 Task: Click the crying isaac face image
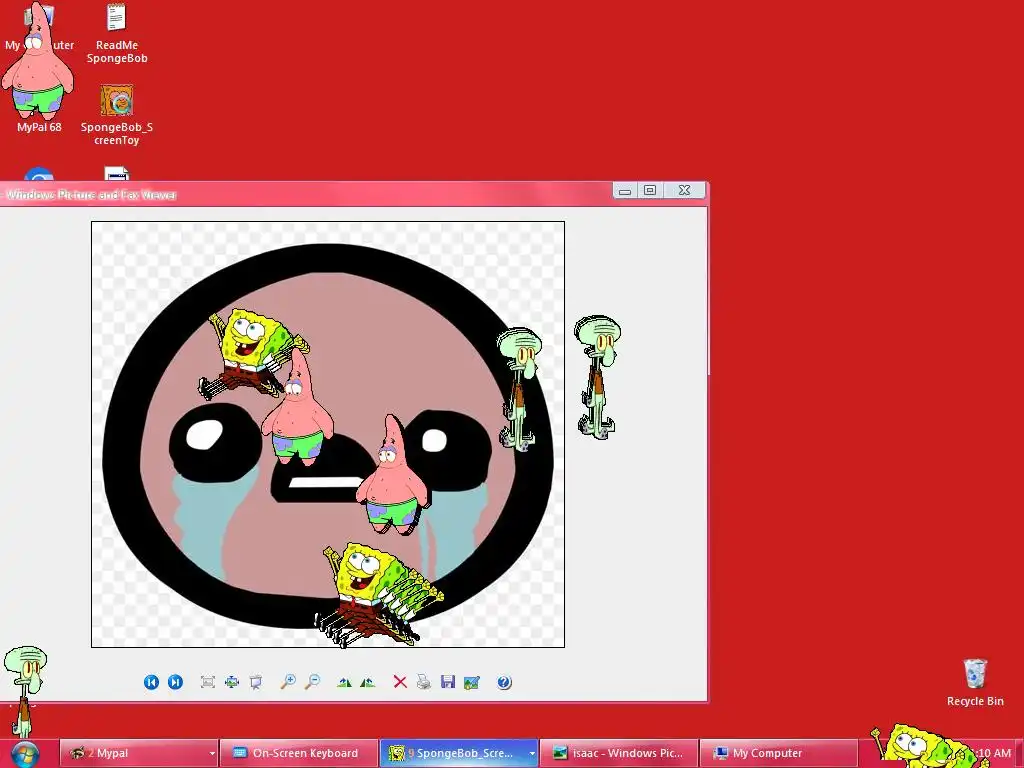point(328,435)
